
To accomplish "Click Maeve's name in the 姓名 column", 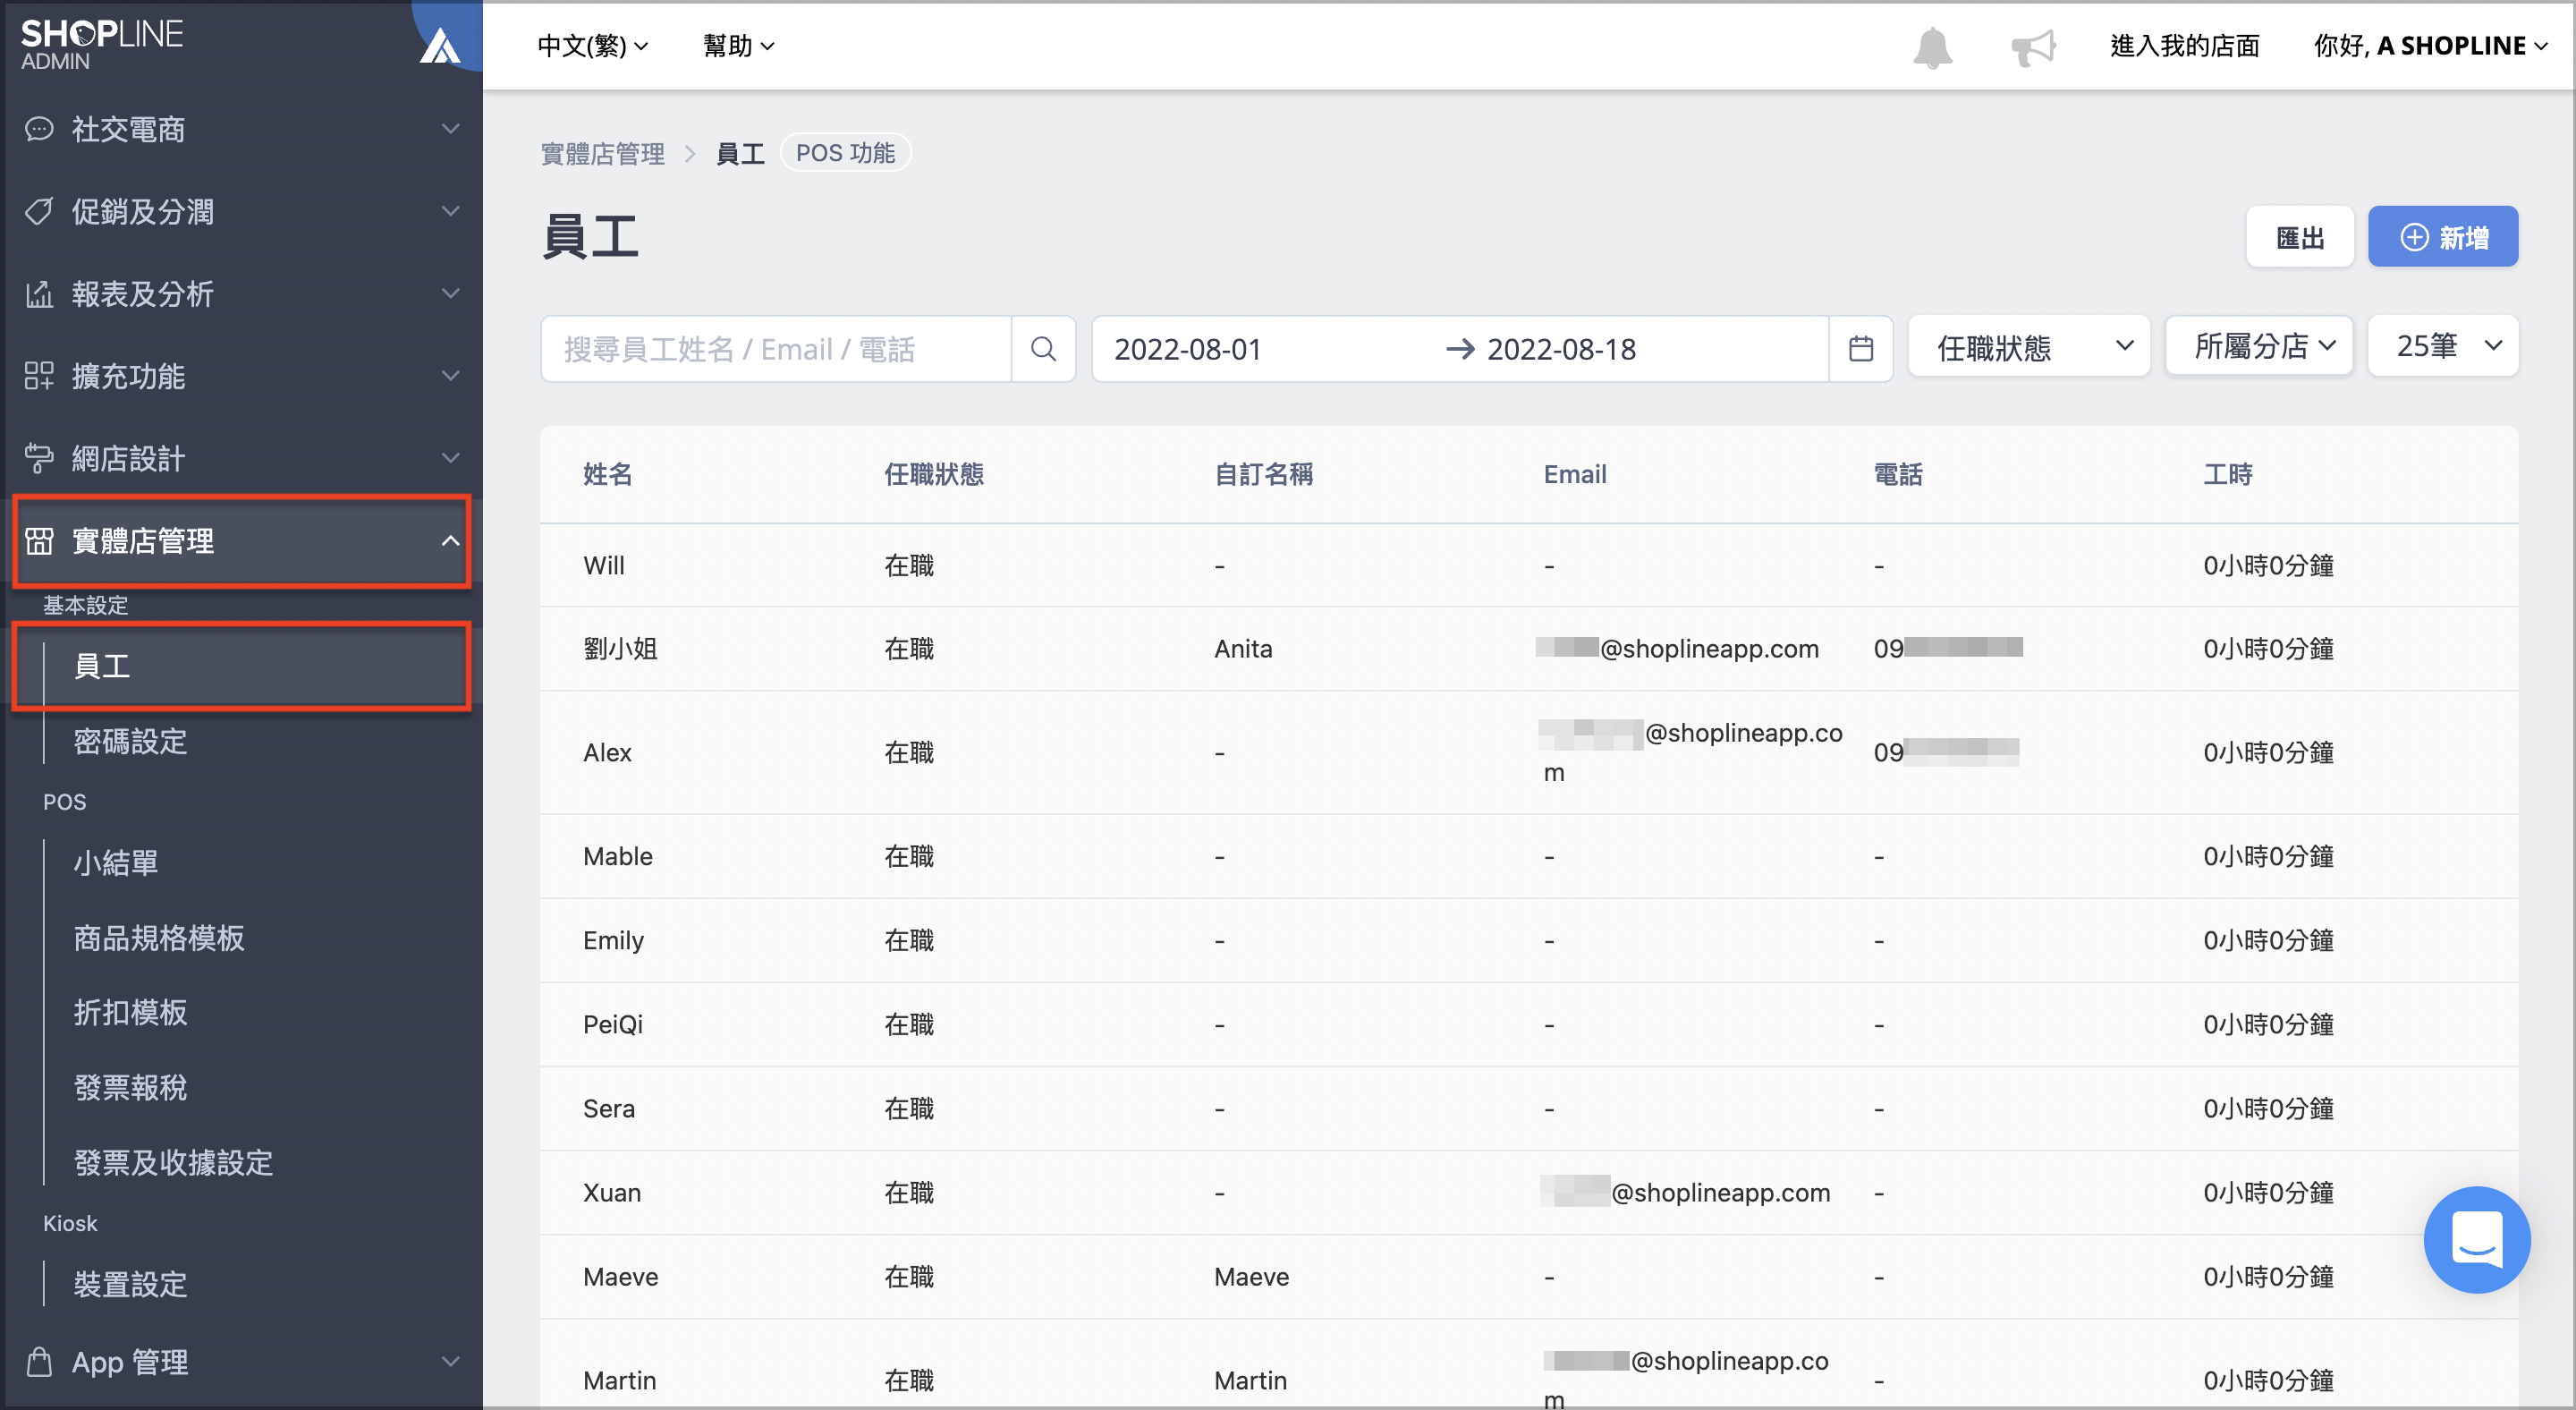I will tap(620, 1277).
